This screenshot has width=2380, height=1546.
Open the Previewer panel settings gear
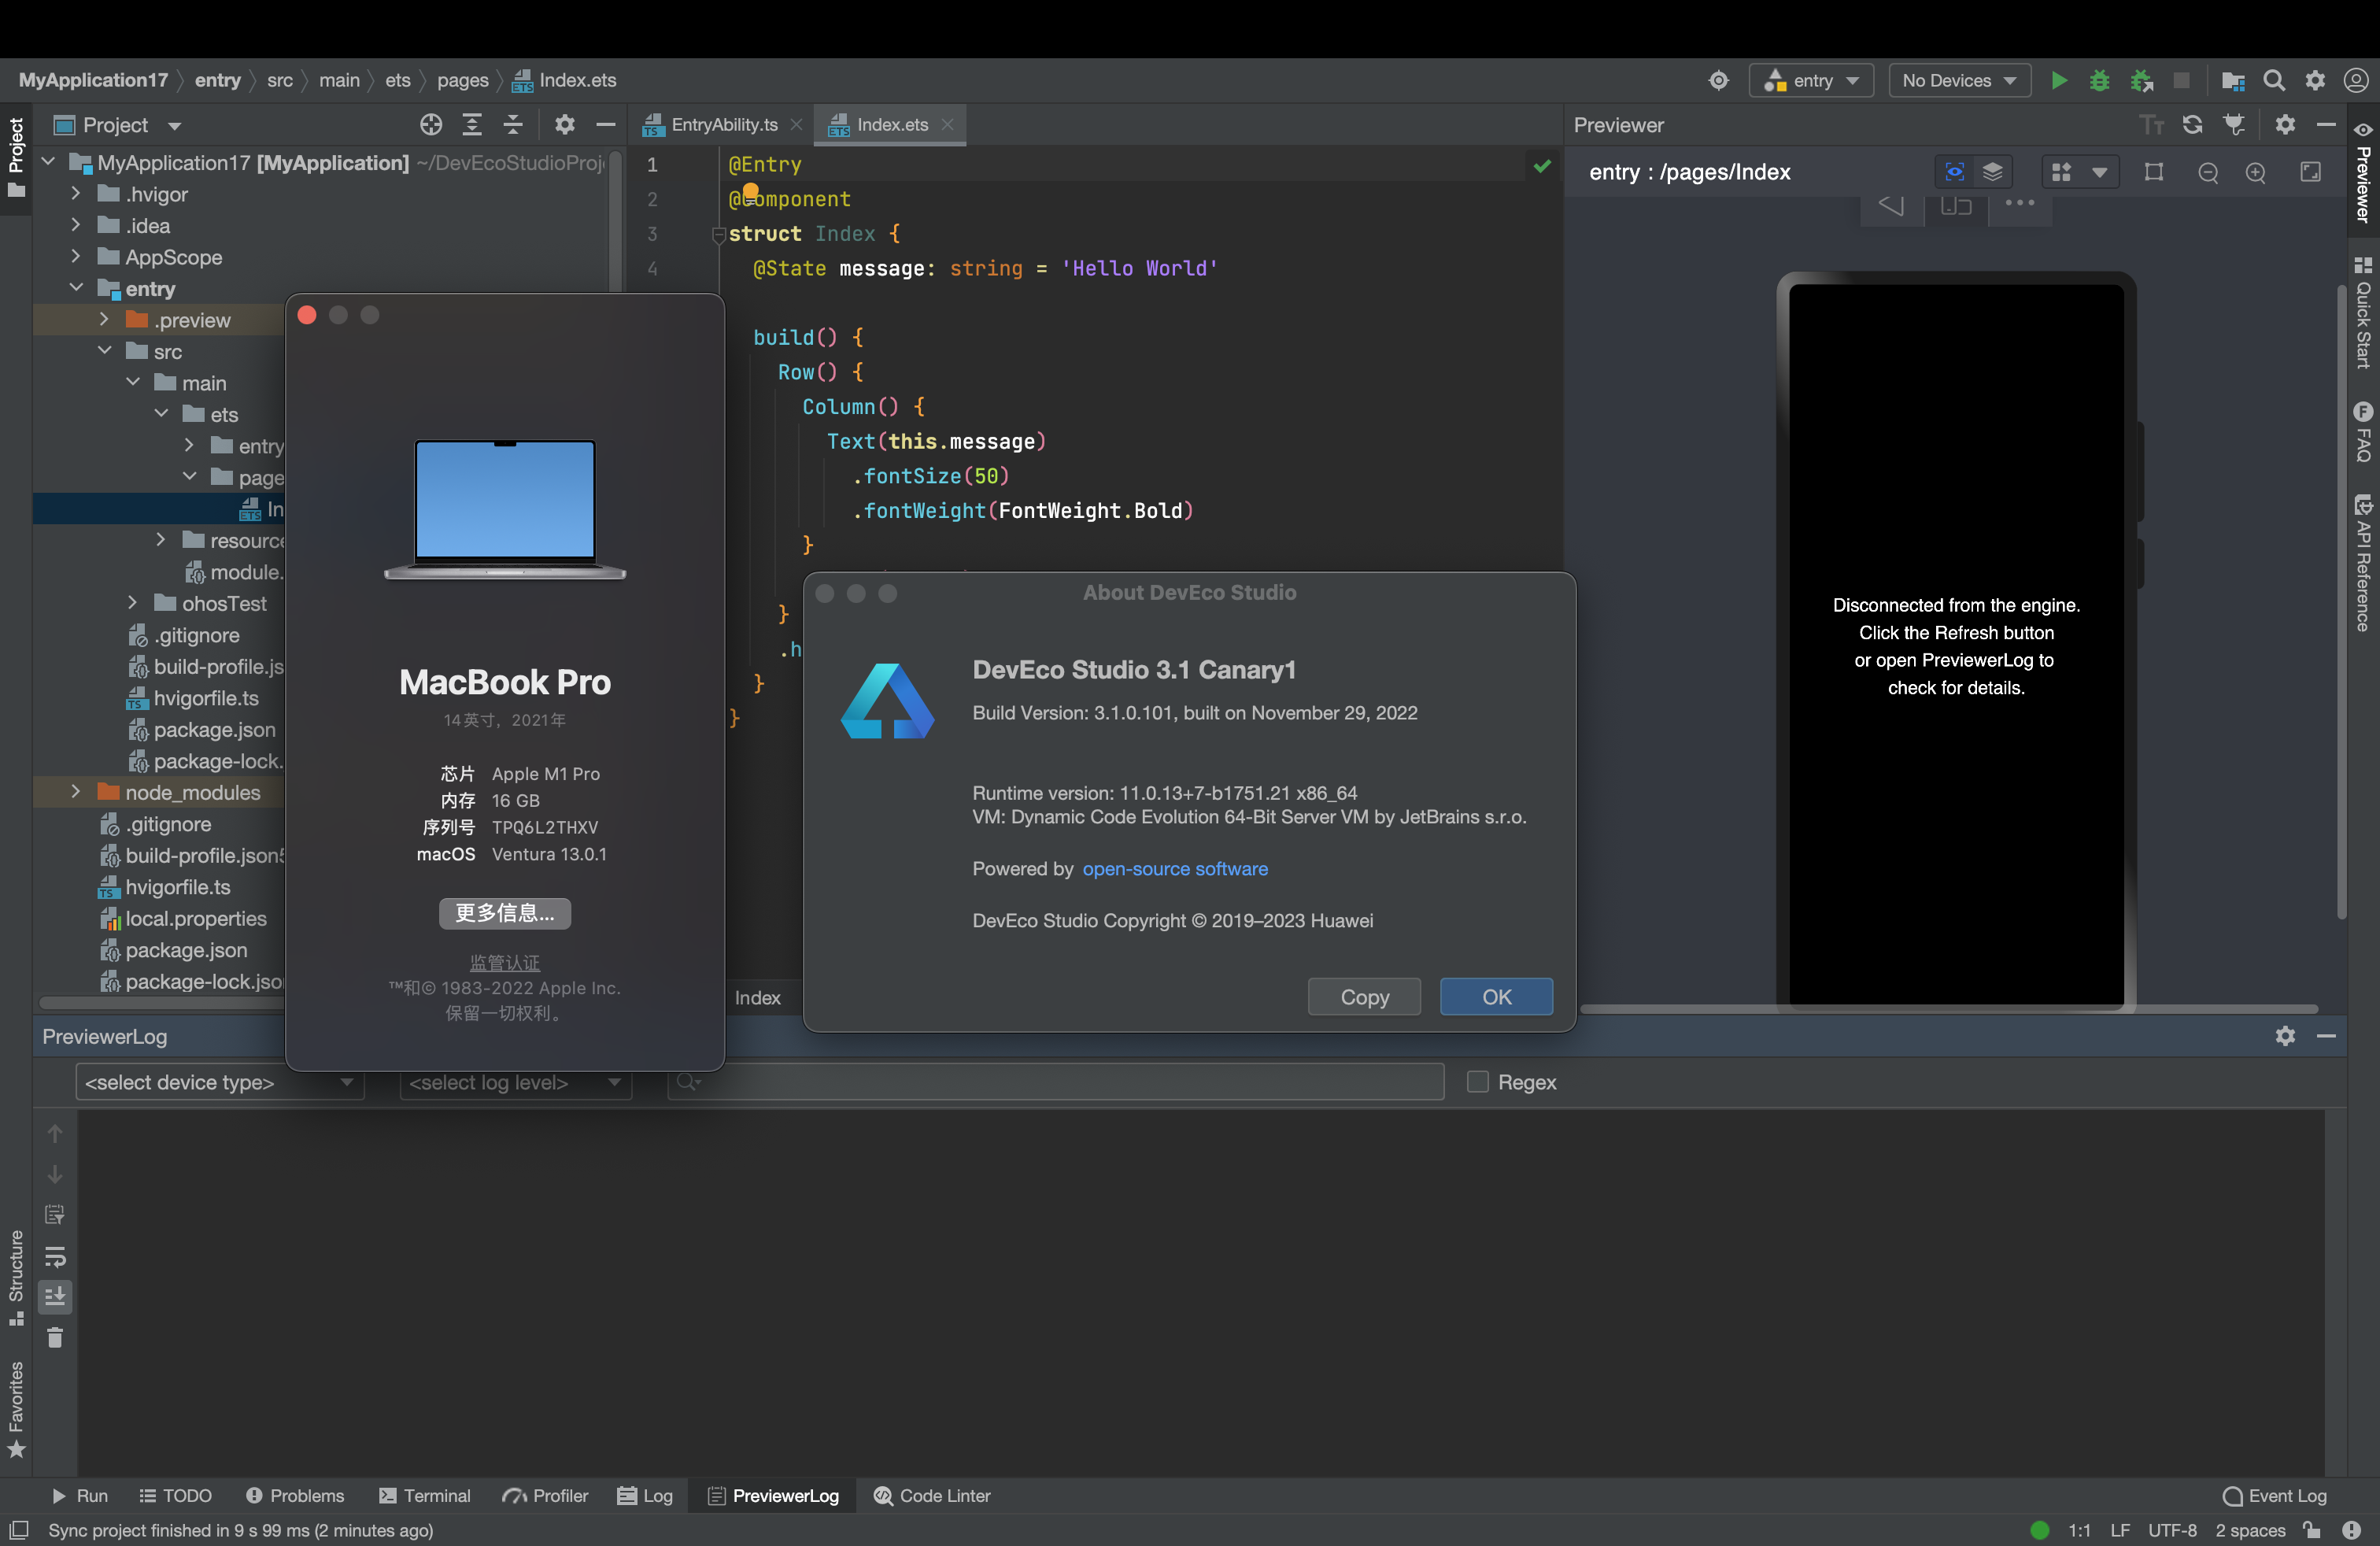click(x=2285, y=124)
